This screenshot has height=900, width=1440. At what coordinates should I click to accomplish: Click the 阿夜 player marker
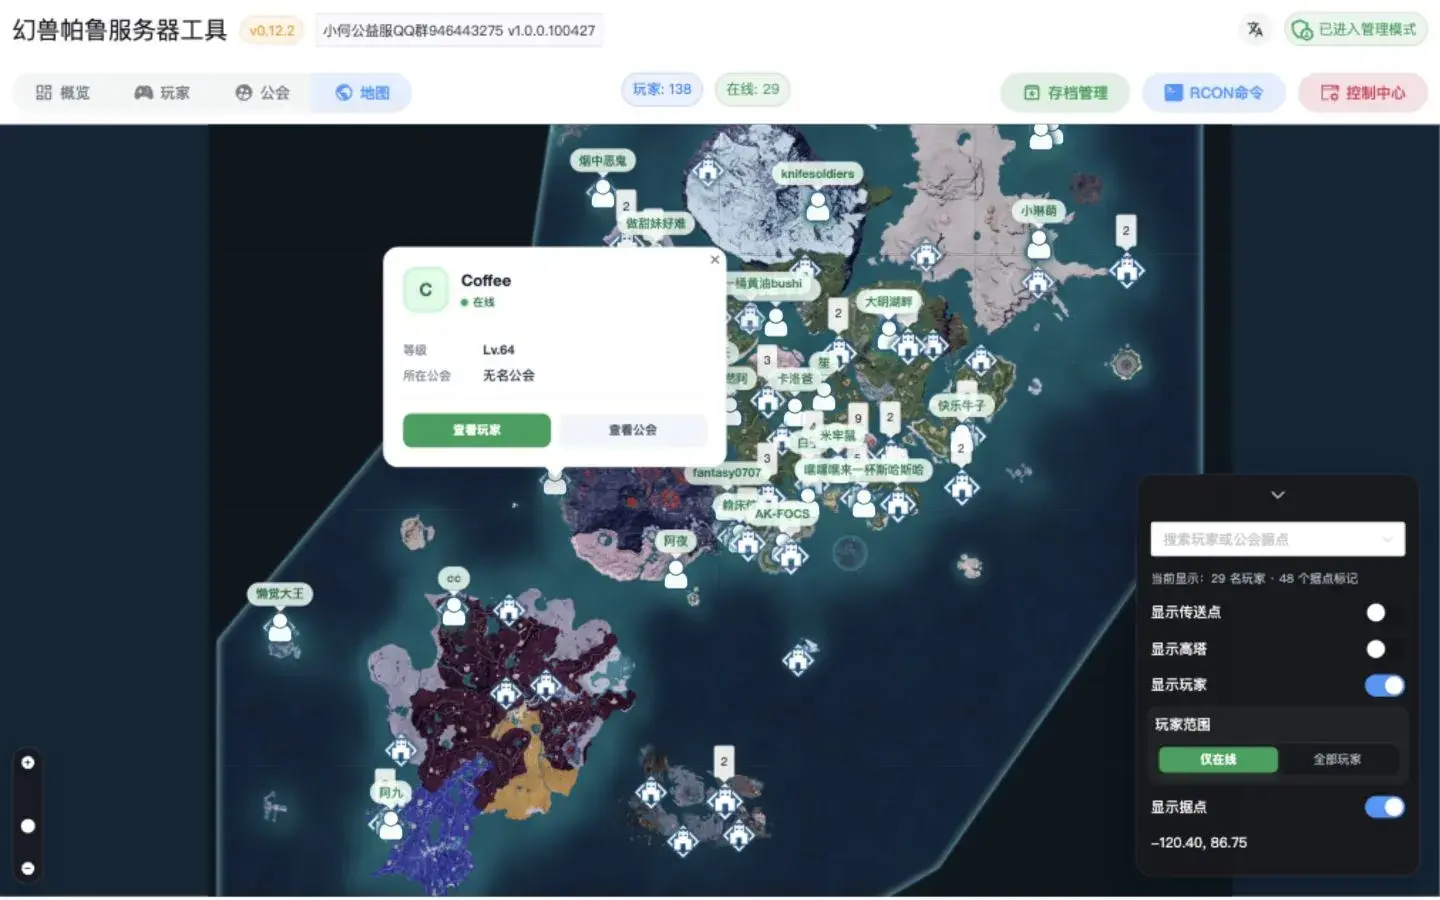[x=676, y=573]
